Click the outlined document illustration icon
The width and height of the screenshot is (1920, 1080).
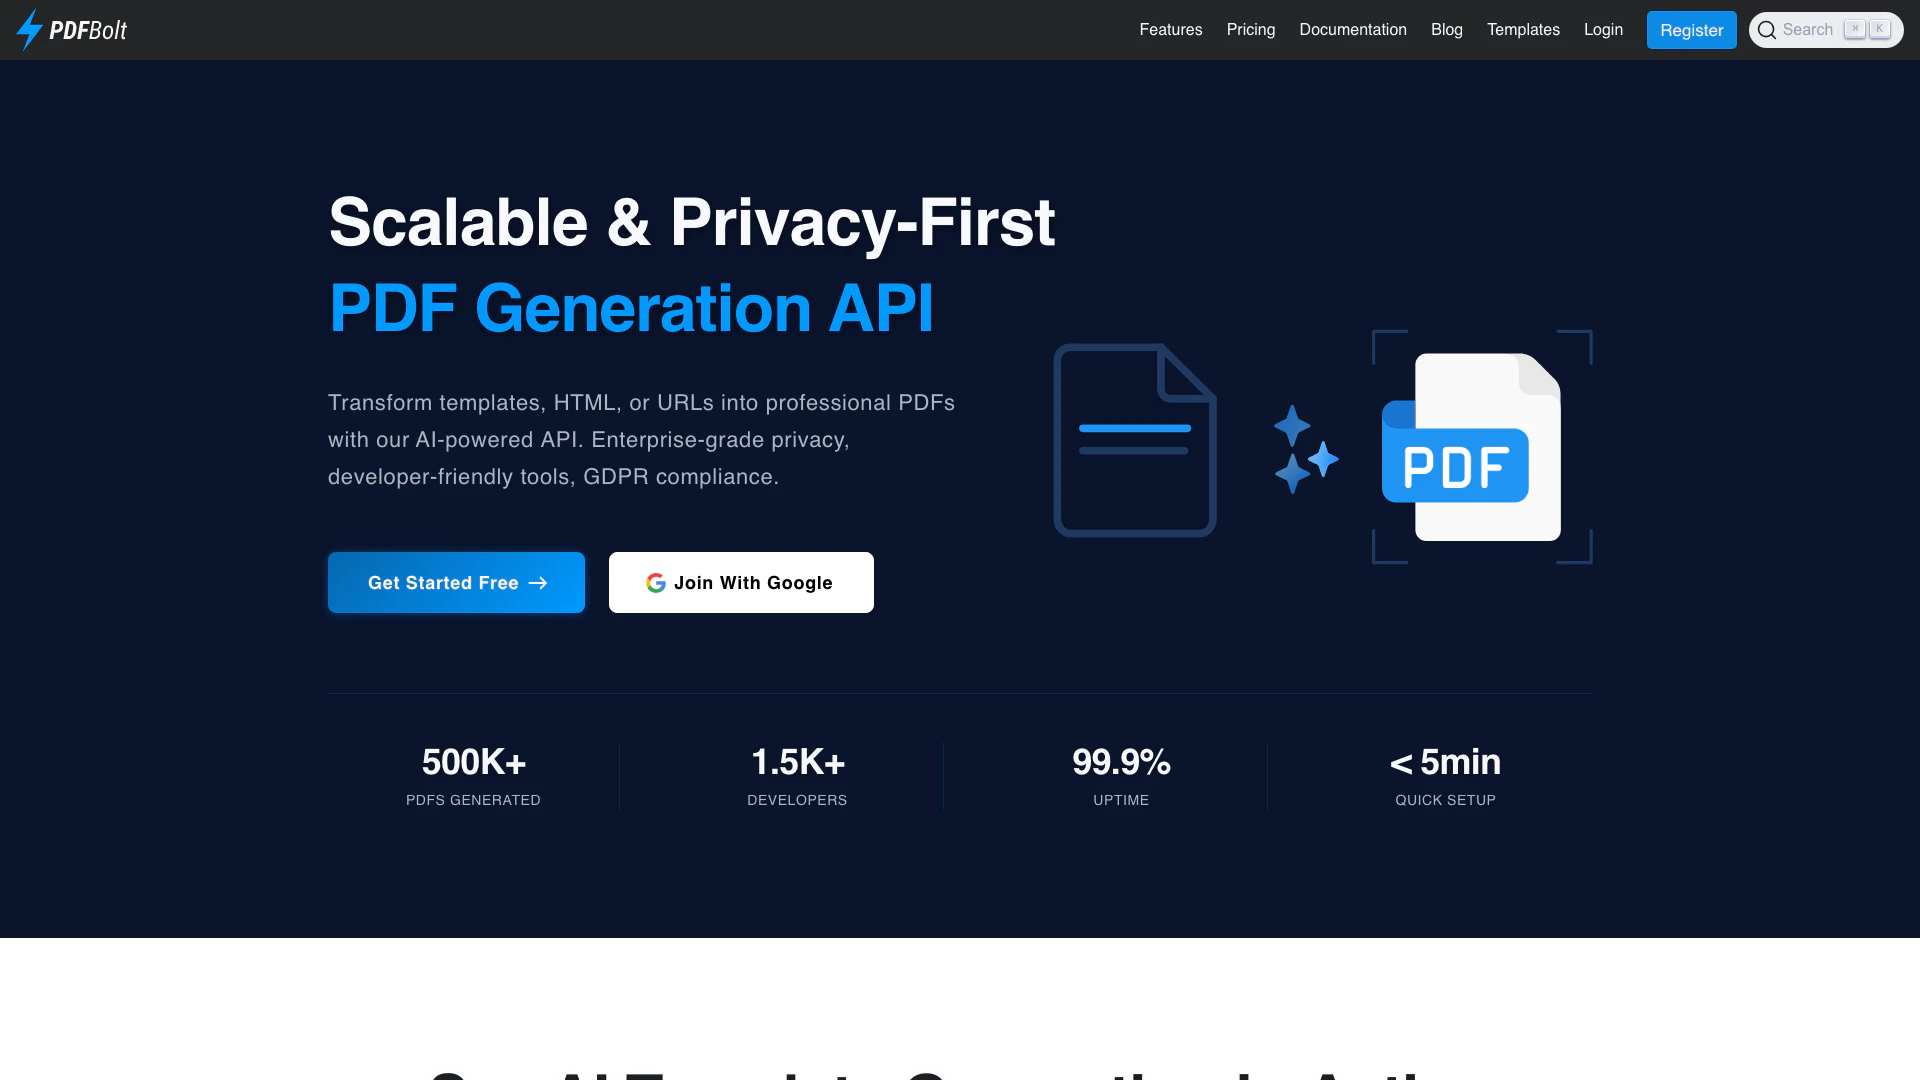pos(1135,440)
